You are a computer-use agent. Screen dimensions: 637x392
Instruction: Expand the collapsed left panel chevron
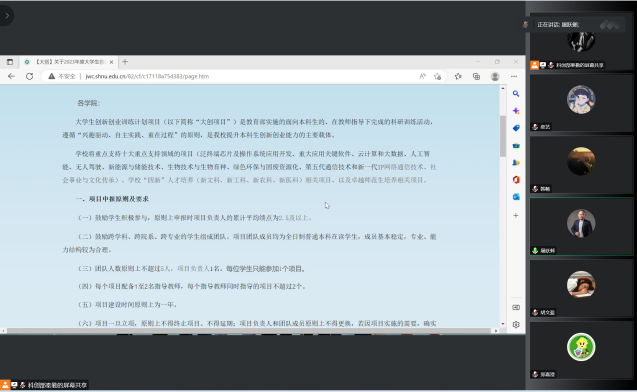pyautogui.click(x=7, y=15)
